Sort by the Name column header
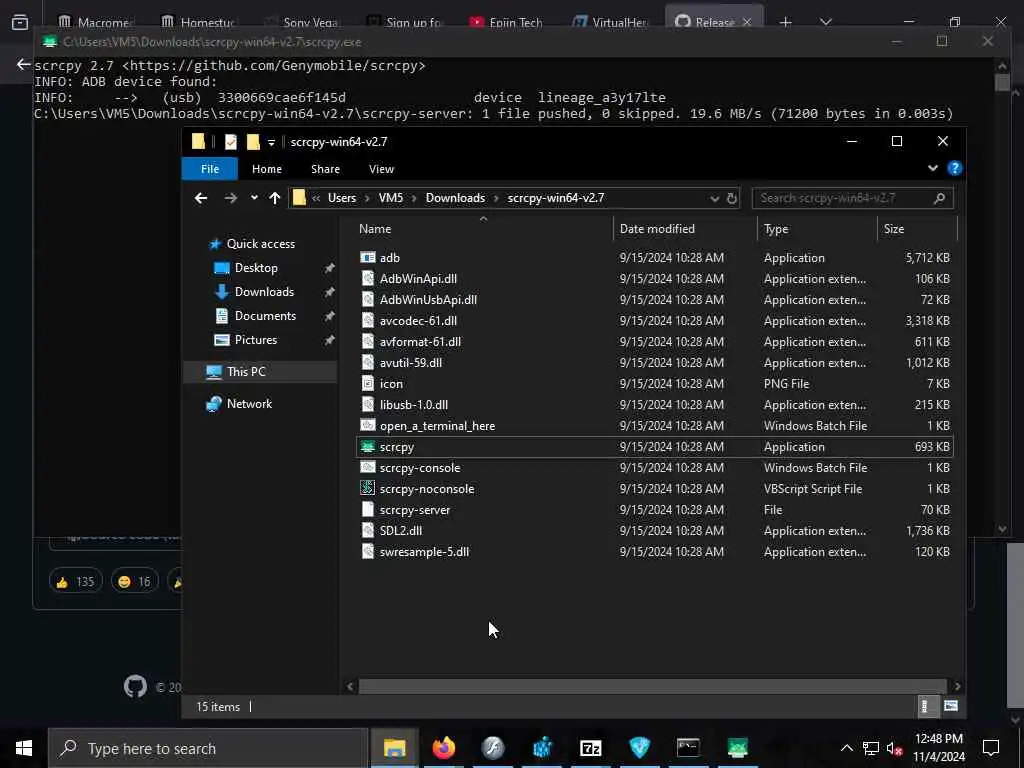 (375, 229)
